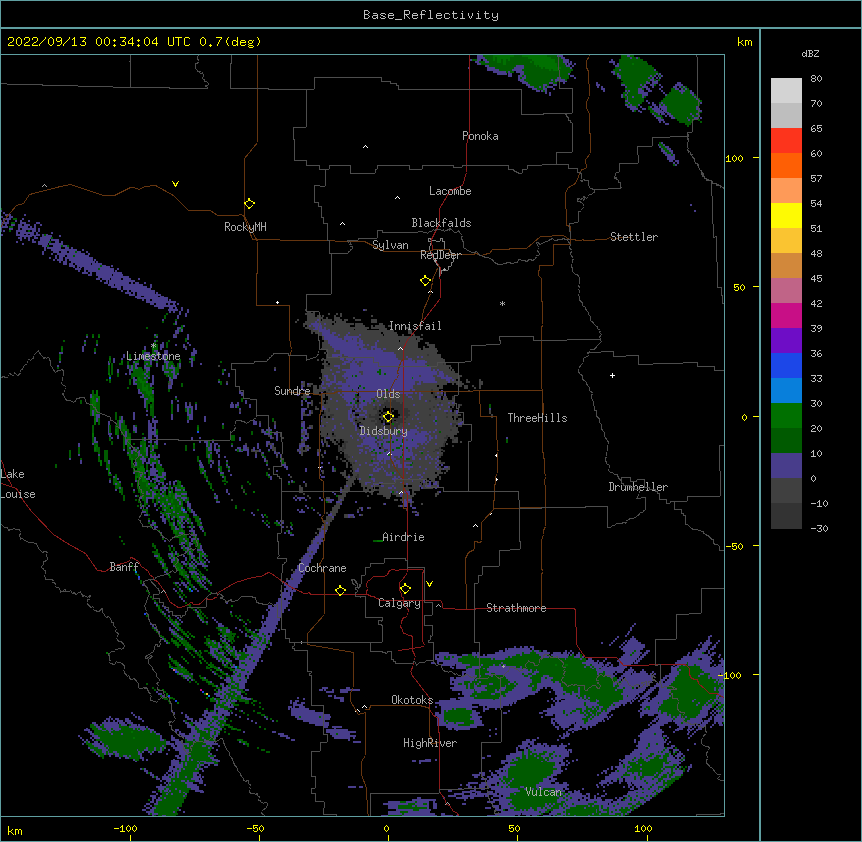
Task: Click the -50 tick on the right distance axis
Action: pos(734,546)
